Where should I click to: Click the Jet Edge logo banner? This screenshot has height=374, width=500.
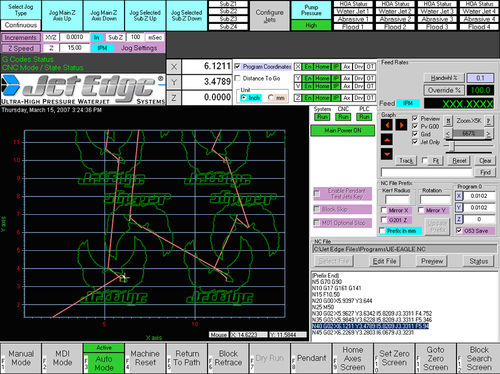pos(83,89)
